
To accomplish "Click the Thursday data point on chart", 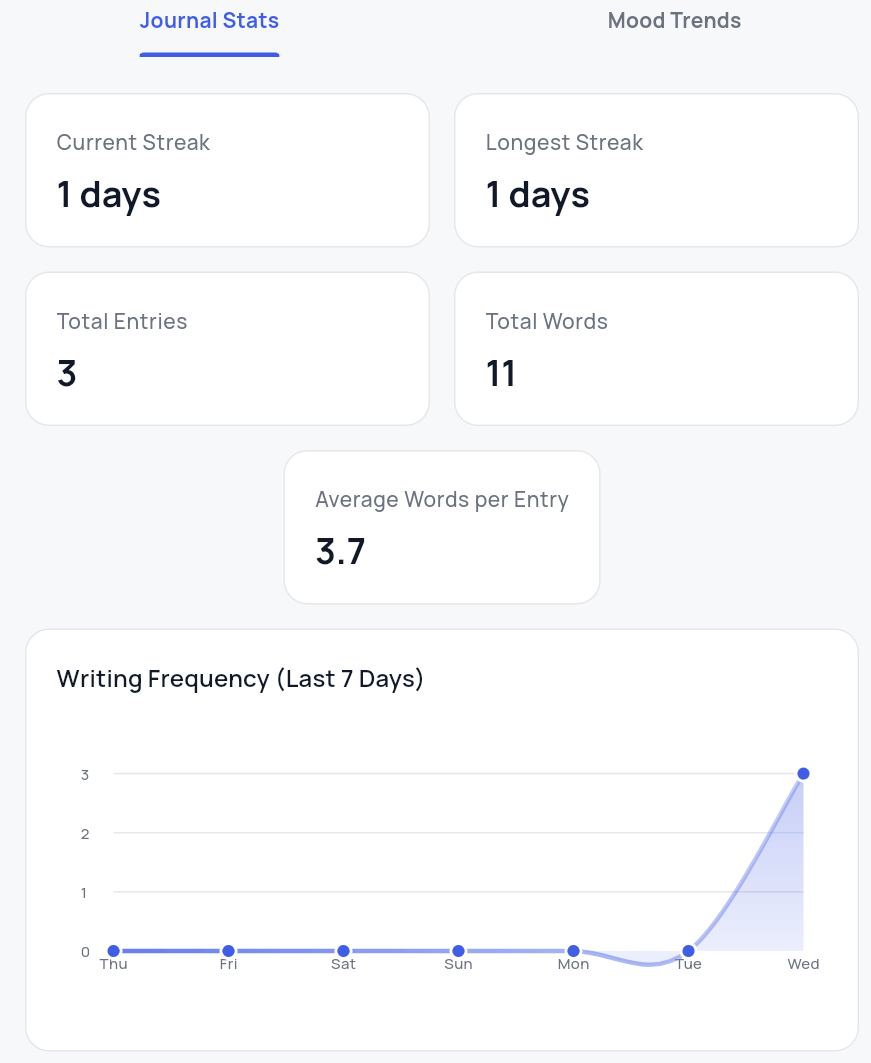I will (113, 951).
